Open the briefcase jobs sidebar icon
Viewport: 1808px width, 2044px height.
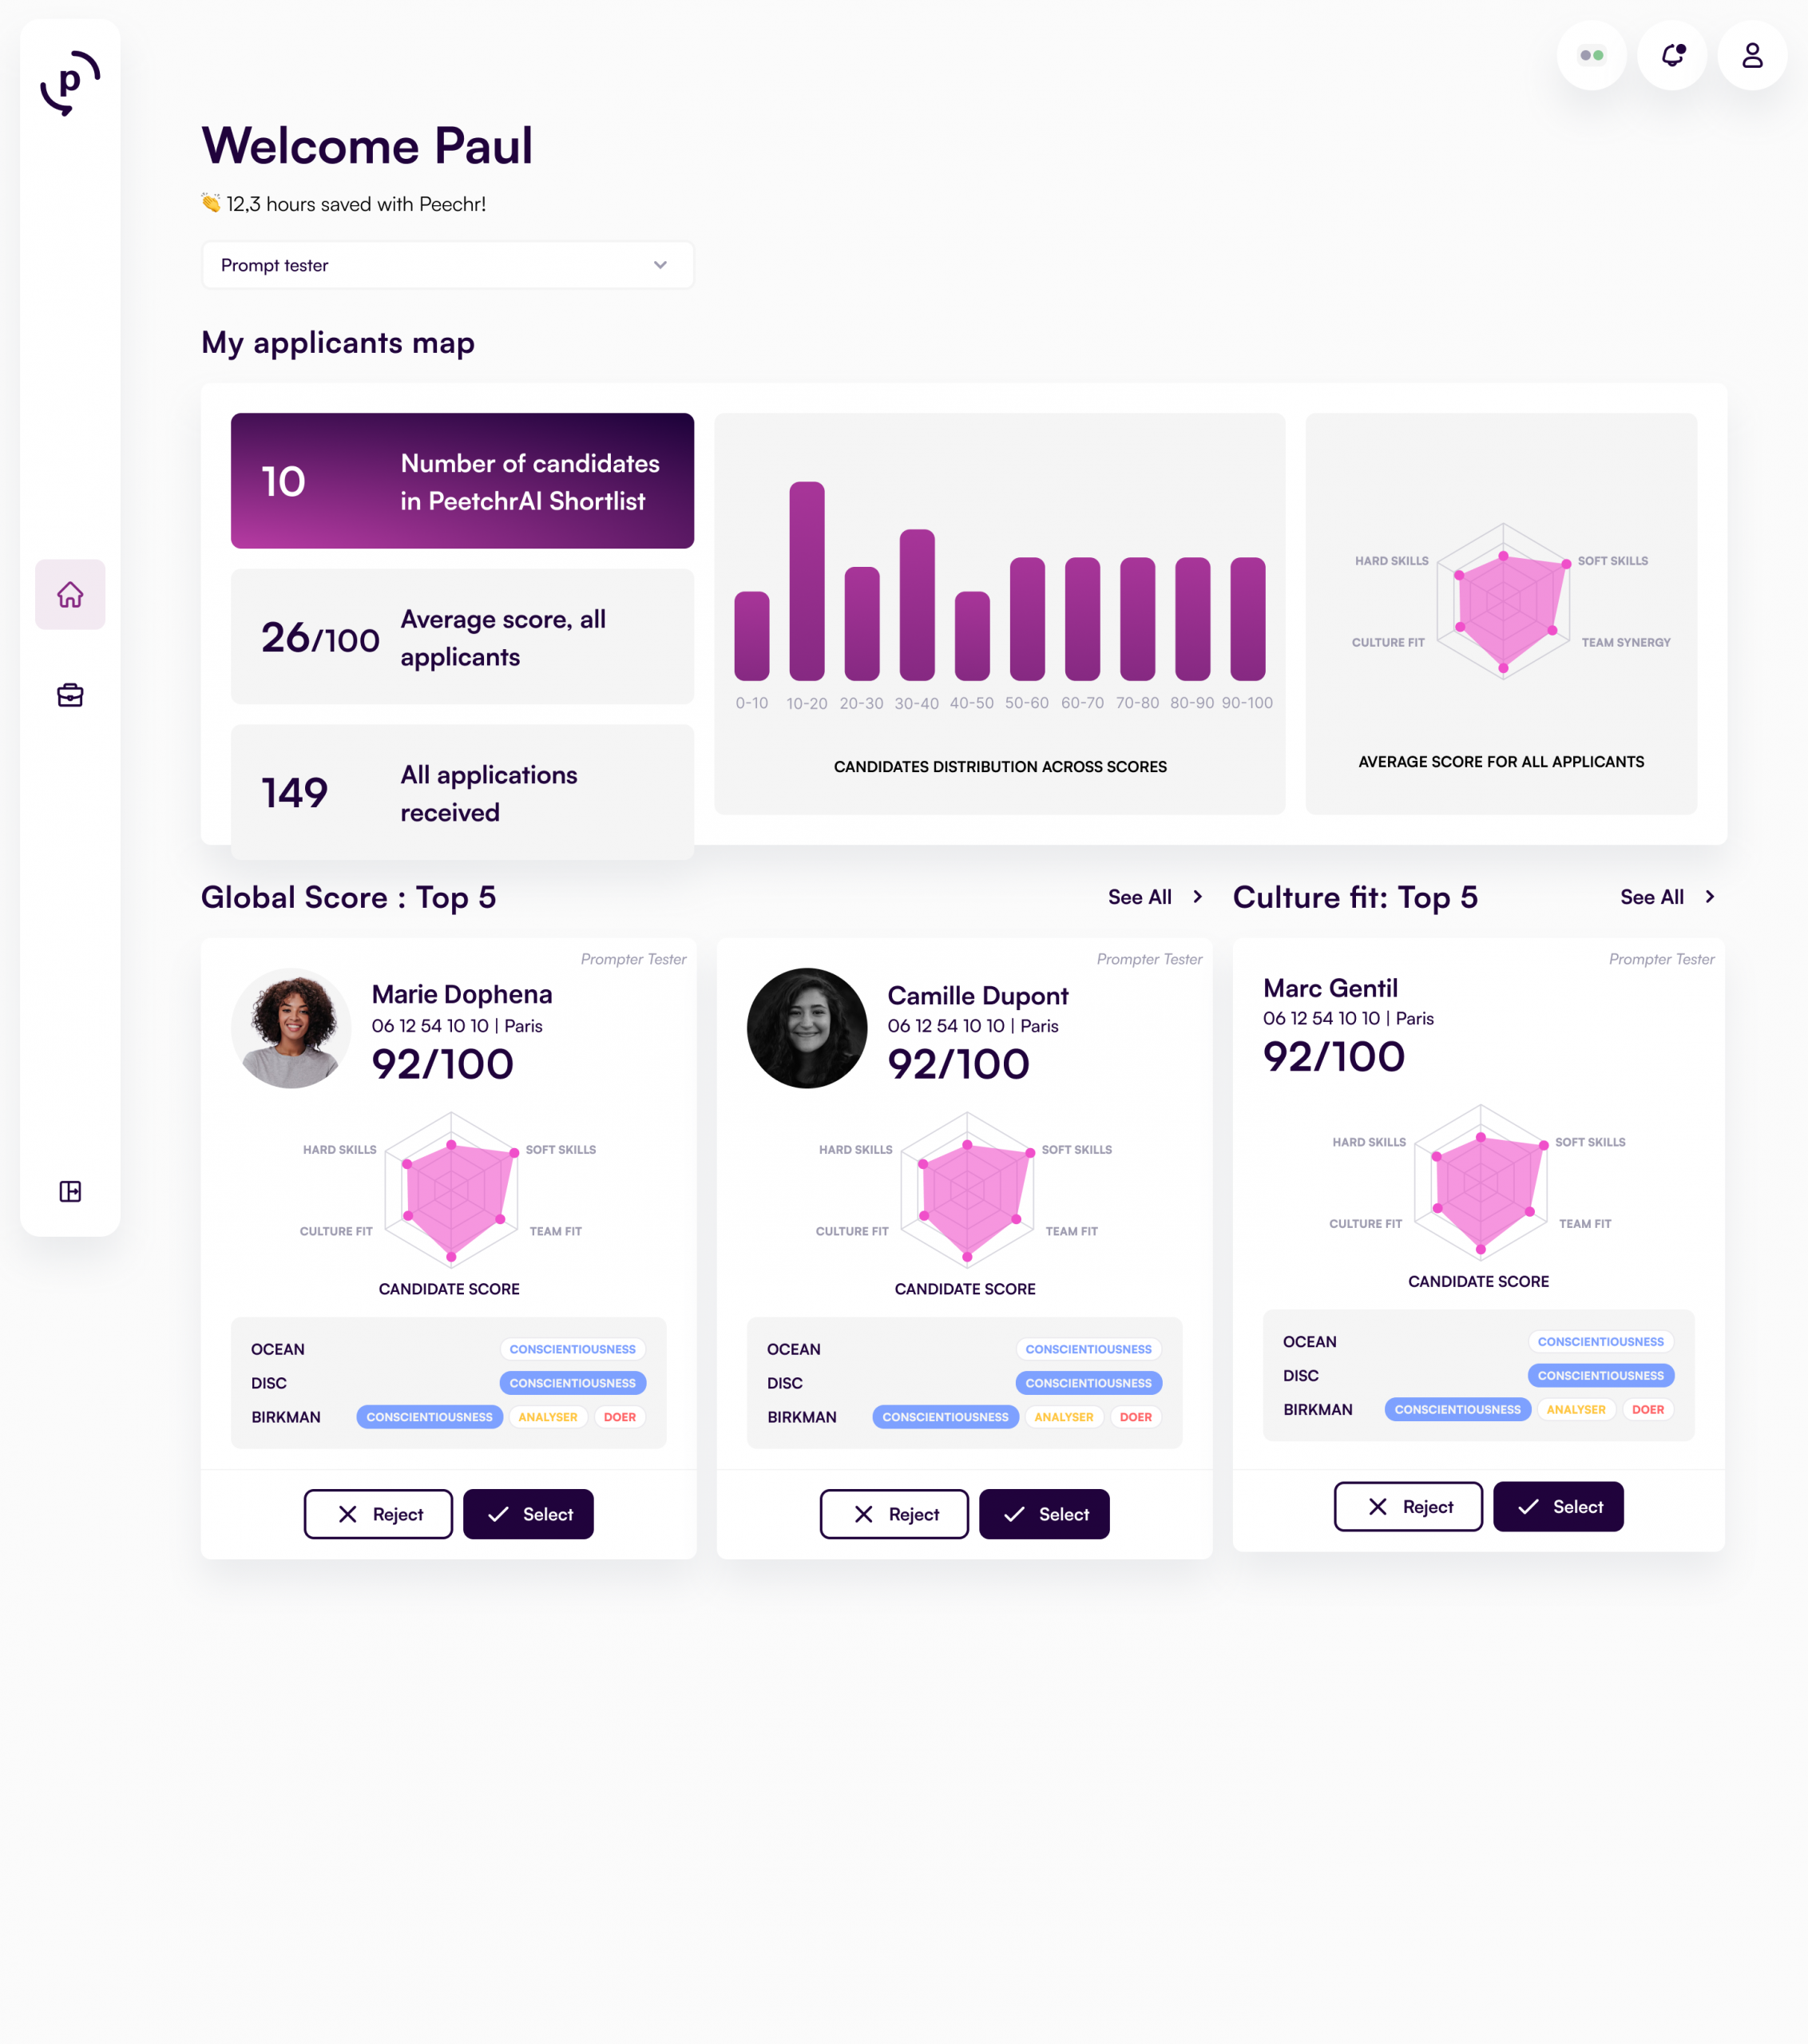point(70,695)
